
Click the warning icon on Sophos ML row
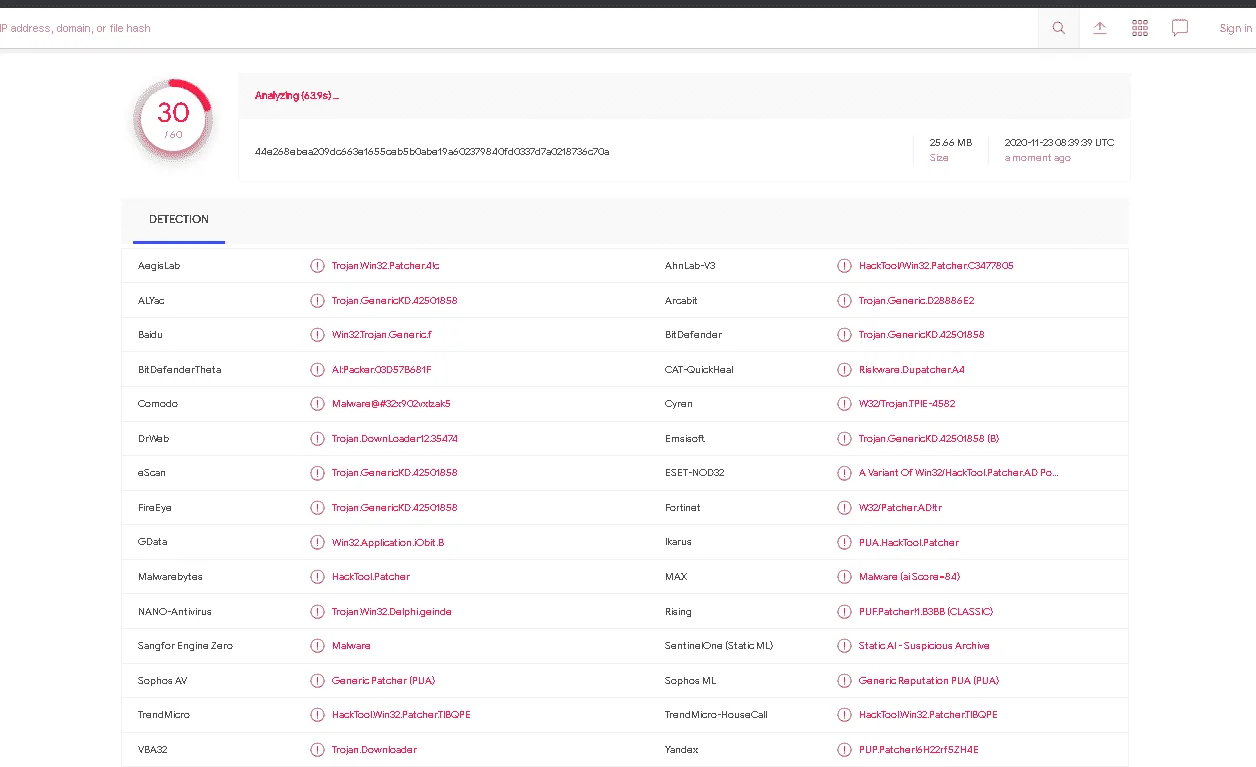click(x=844, y=681)
